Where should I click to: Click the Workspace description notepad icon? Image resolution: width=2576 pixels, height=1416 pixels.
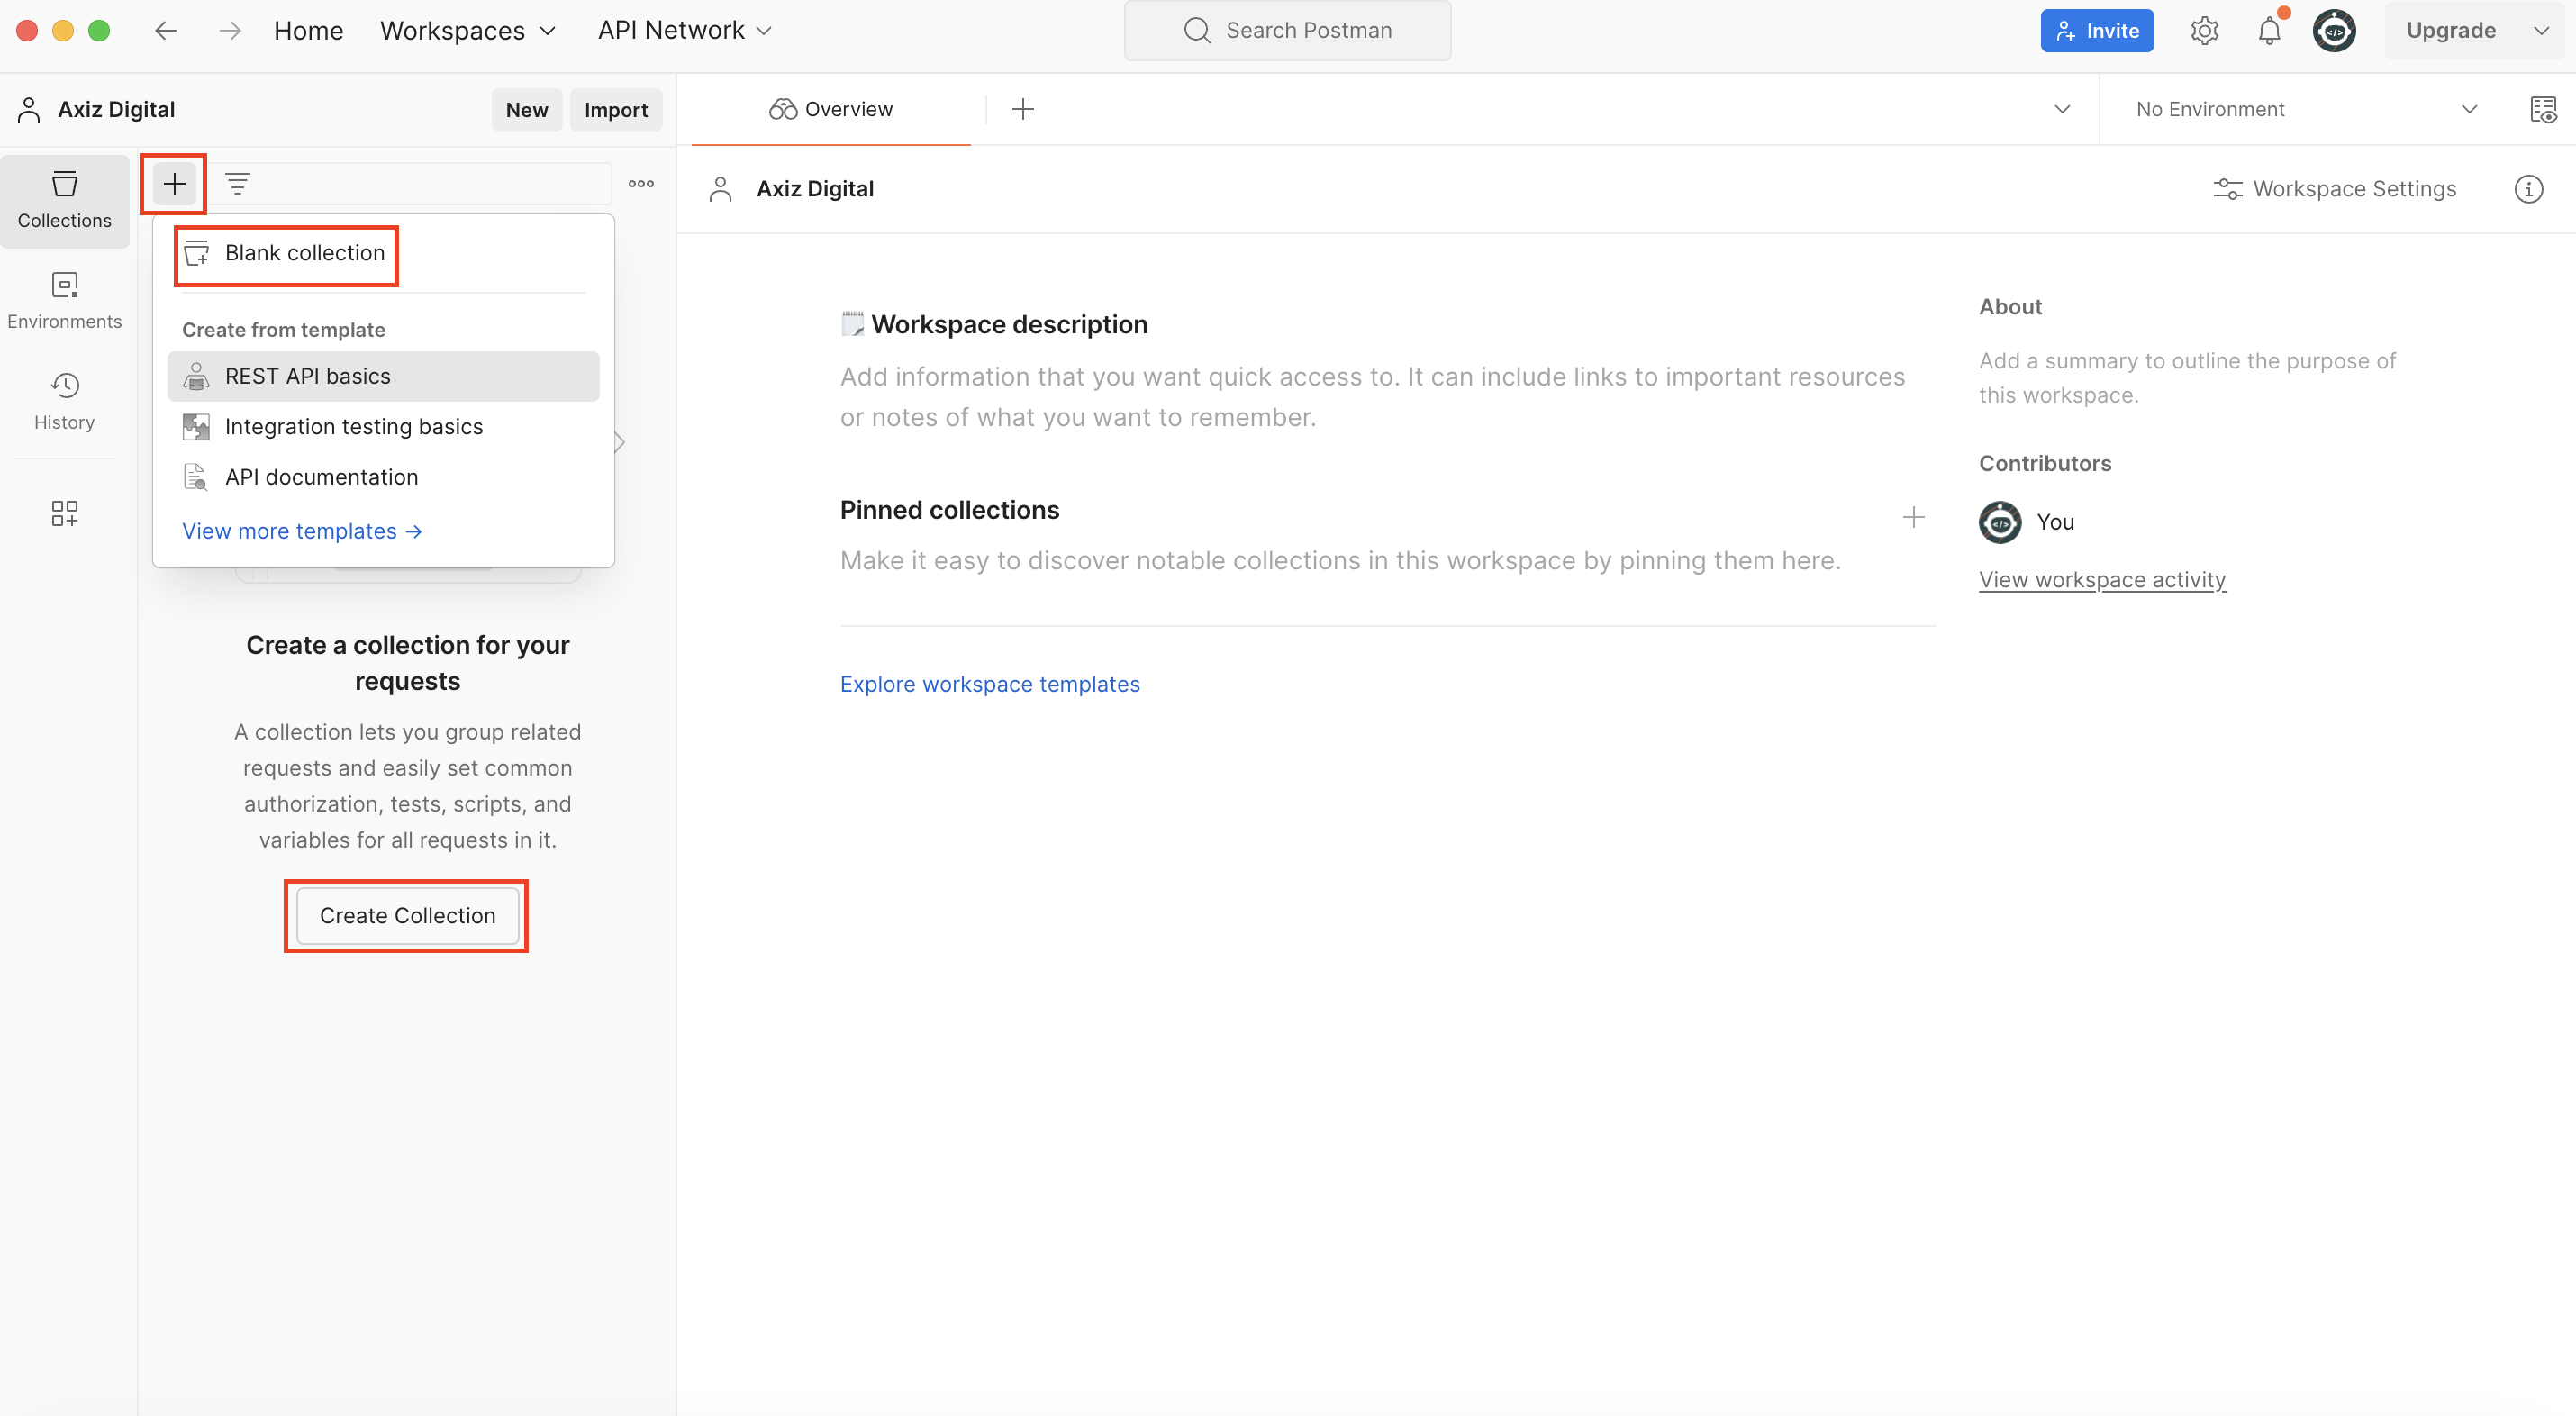[x=852, y=324]
